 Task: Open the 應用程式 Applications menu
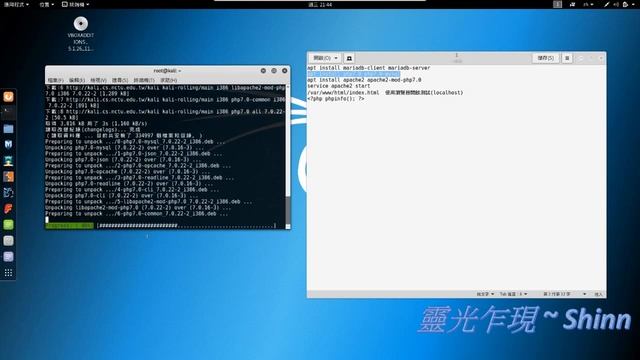[x=16, y=4]
